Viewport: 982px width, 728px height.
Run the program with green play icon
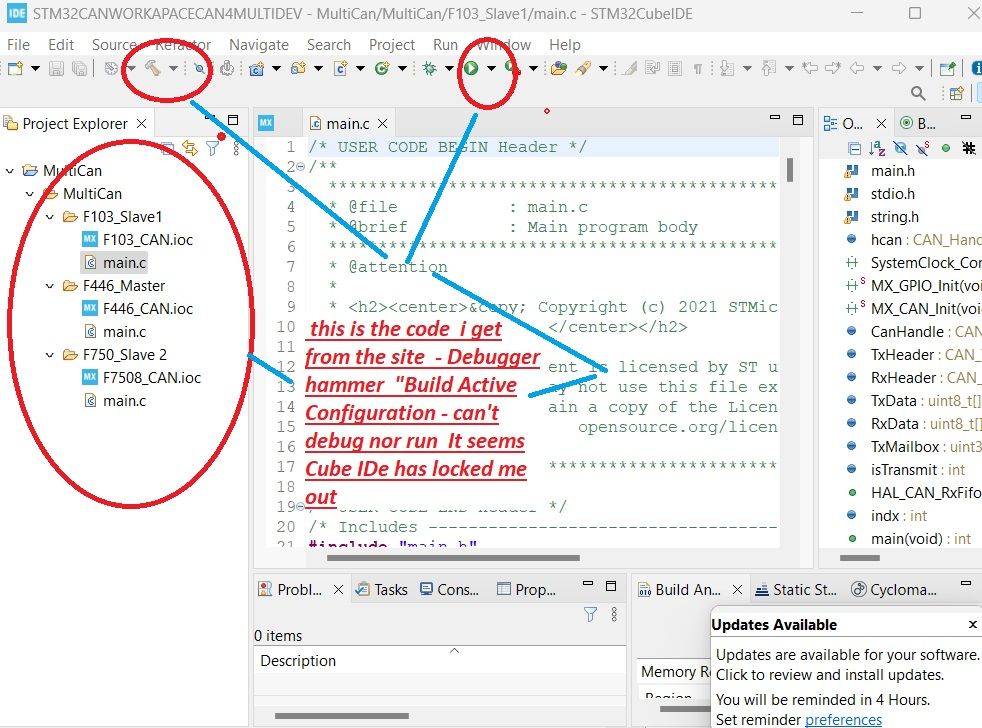[x=471, y=68]
